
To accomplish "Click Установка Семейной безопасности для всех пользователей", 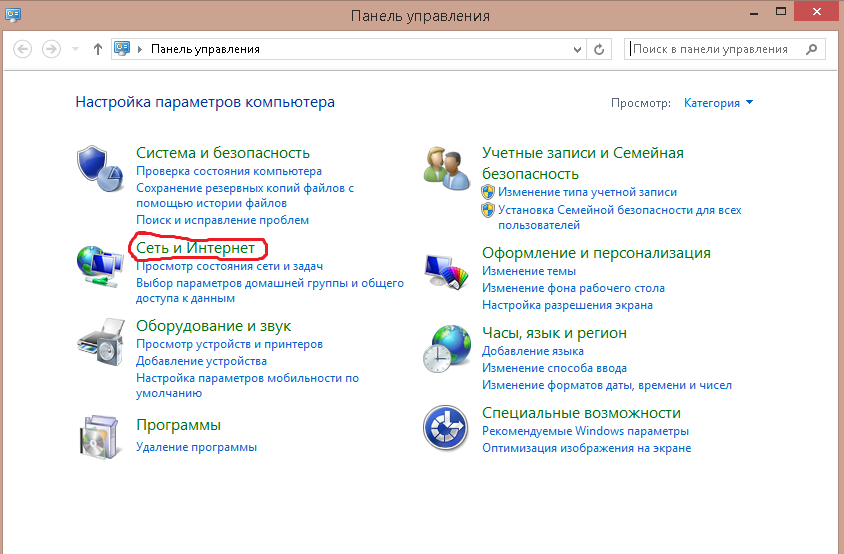I will pos(620,218).
